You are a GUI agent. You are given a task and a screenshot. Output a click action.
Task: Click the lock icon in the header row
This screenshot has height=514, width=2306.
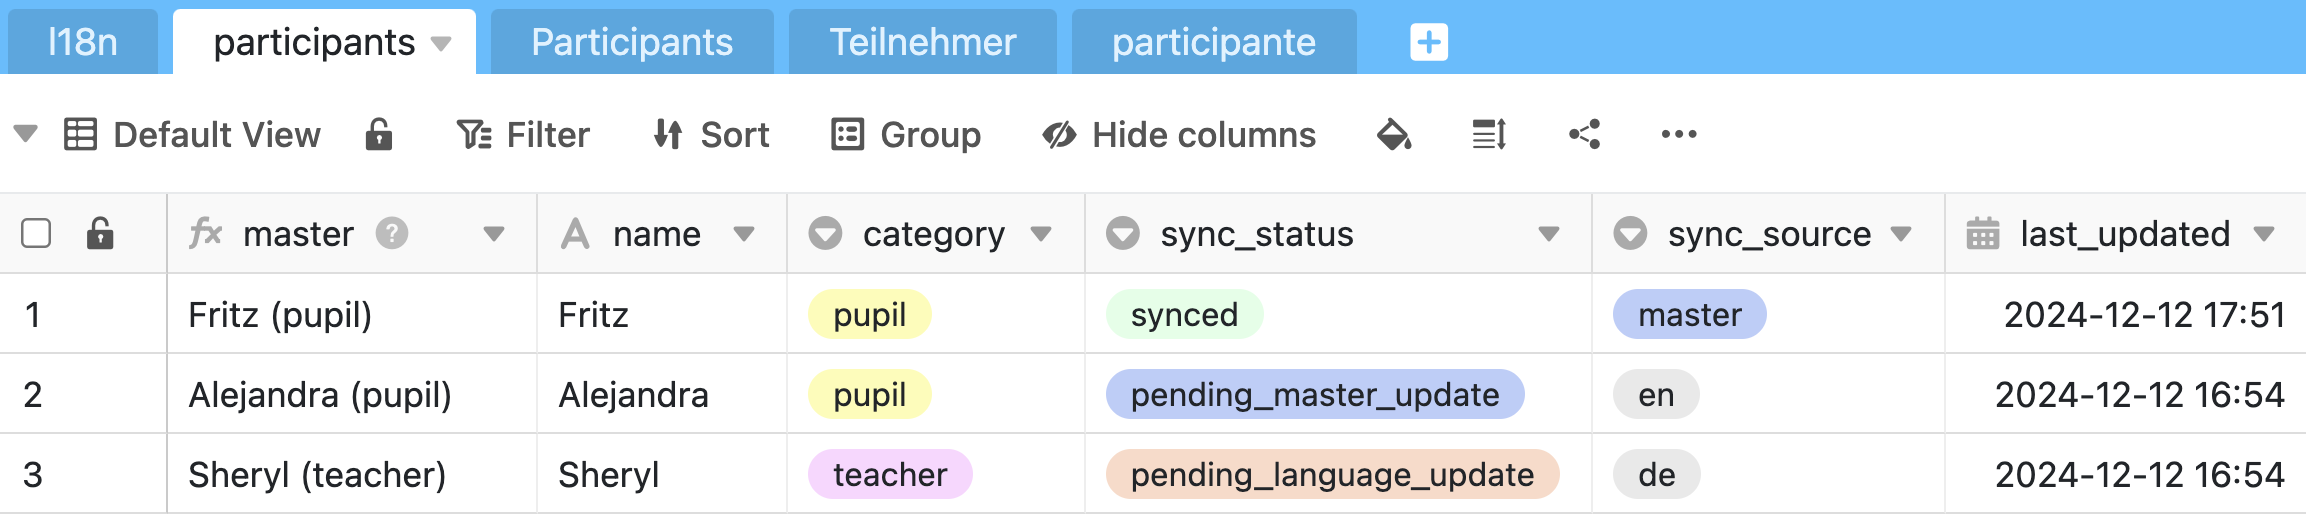100,233
